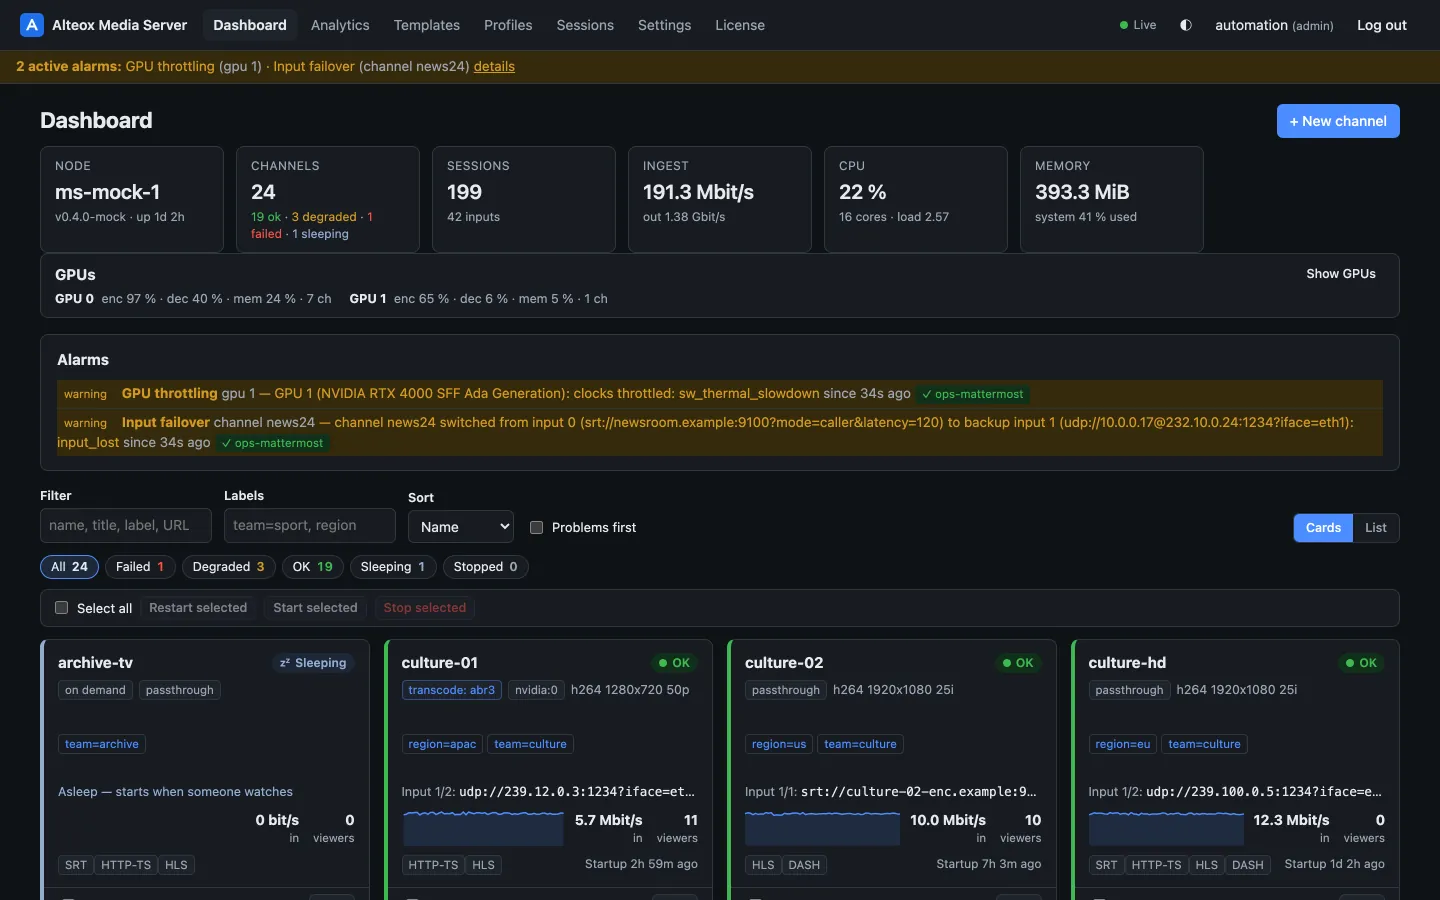Image resolution: width=1440 pixels, height=900 pixels.
Task: Go to the Templates tab
Action: click(427, 25)
